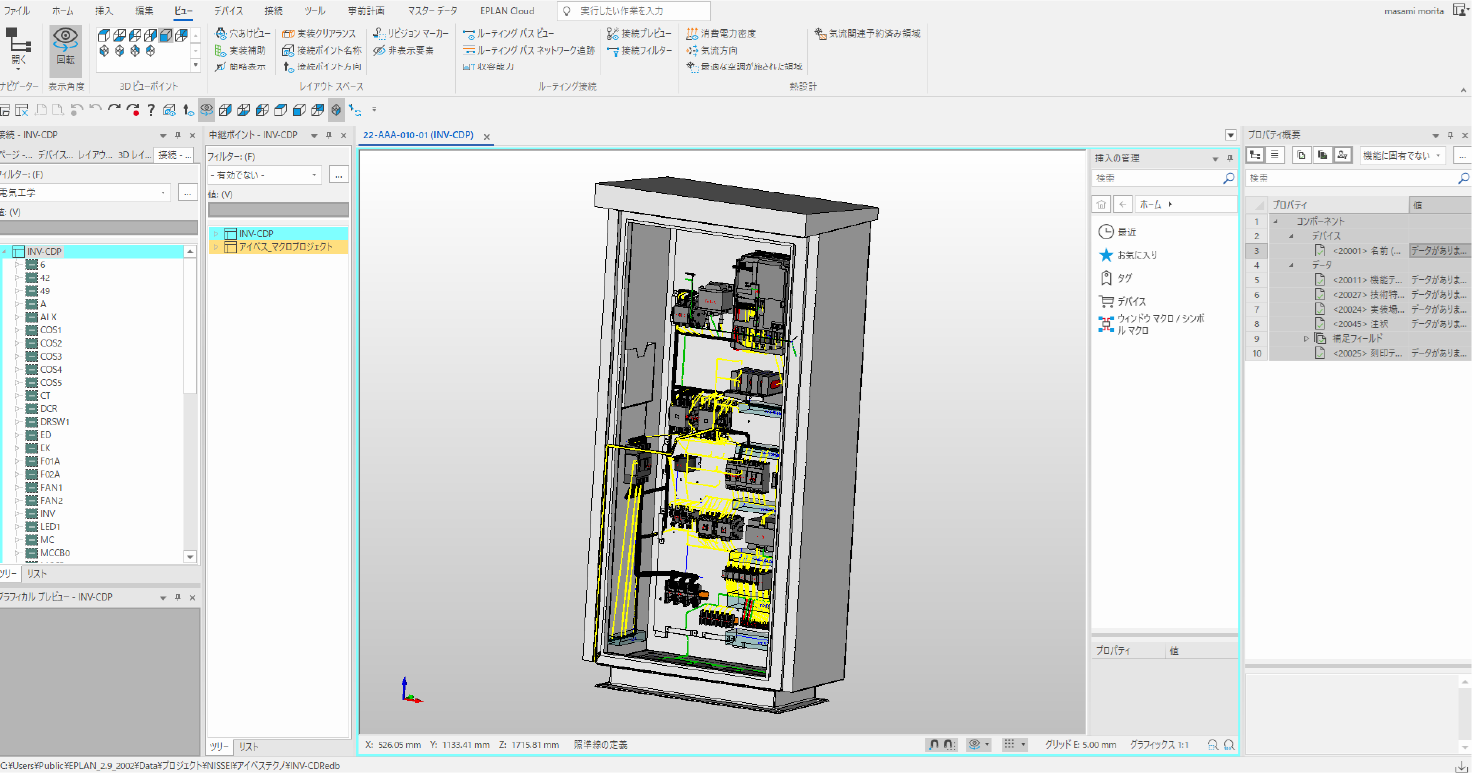Select ルーティング パス ビュー tool
The width and height of the screenshot is (1472, 773).
508,34
